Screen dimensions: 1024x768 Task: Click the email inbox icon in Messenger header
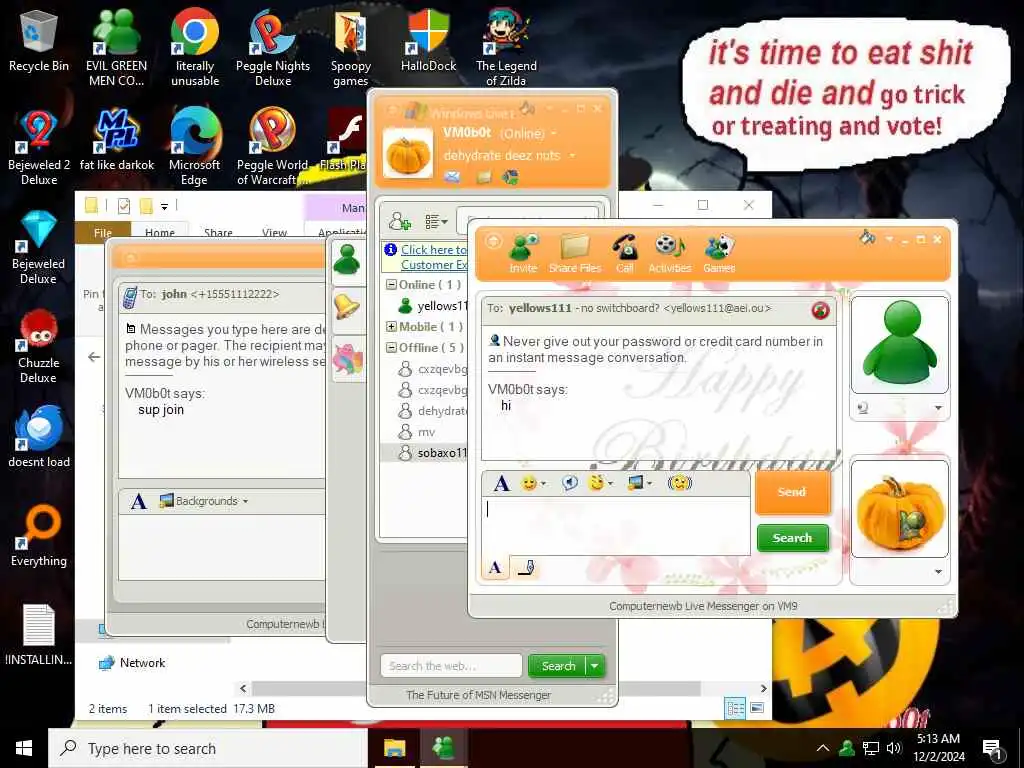point(452,177)
